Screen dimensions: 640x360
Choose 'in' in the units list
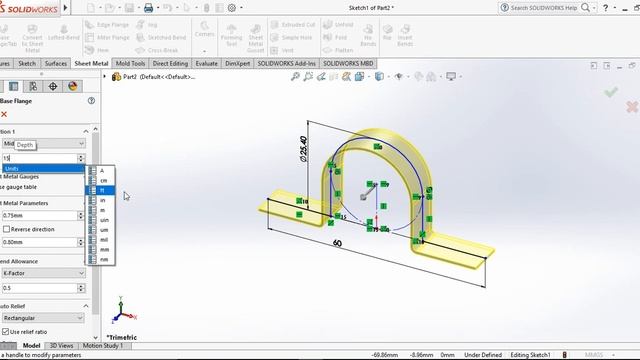[100, 200]
